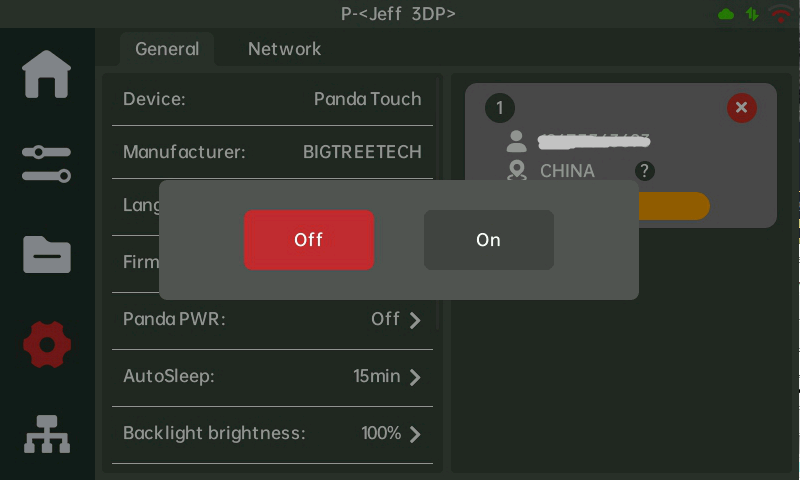Click the green data transfer arrows icon
Viewport: 800px width, 480px height.
(x=752, y=14)
